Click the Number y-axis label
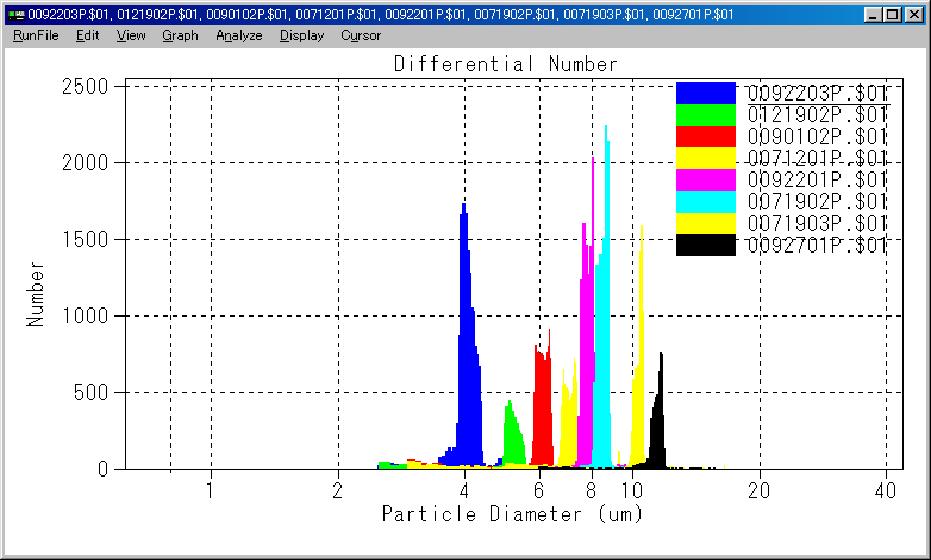Viewport: 931px width, 560px height. click(36, 294)
